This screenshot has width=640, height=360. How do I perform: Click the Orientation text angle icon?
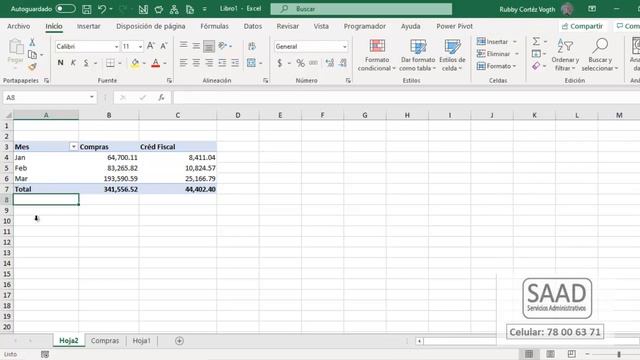(222, 46)
